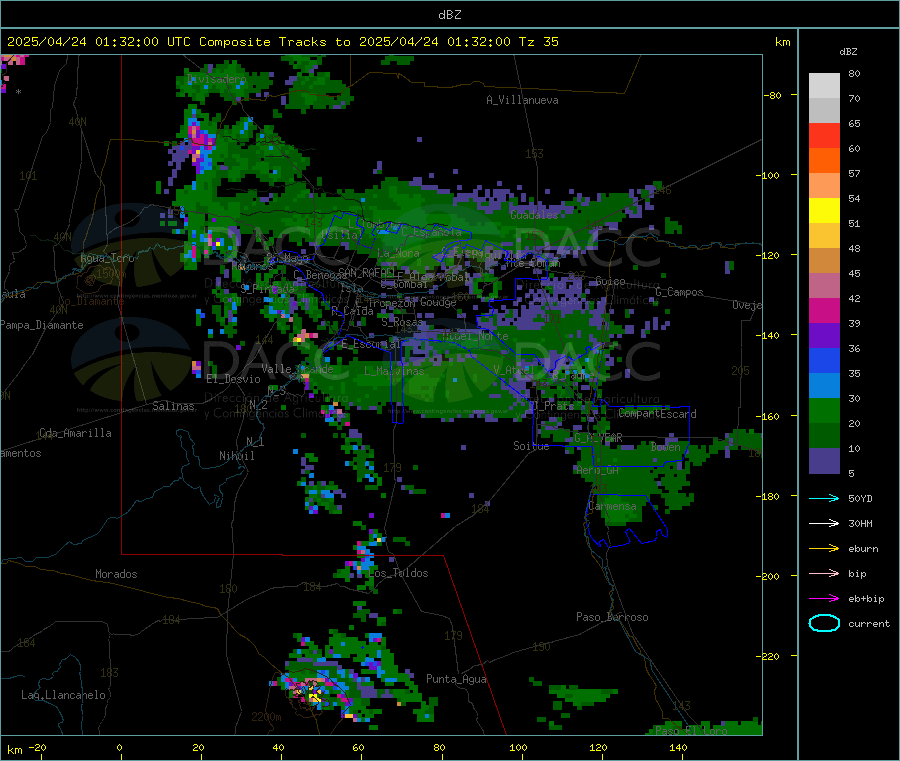Select the pink bip arrow legend icon
900x761 pixels.
point(824,573)
